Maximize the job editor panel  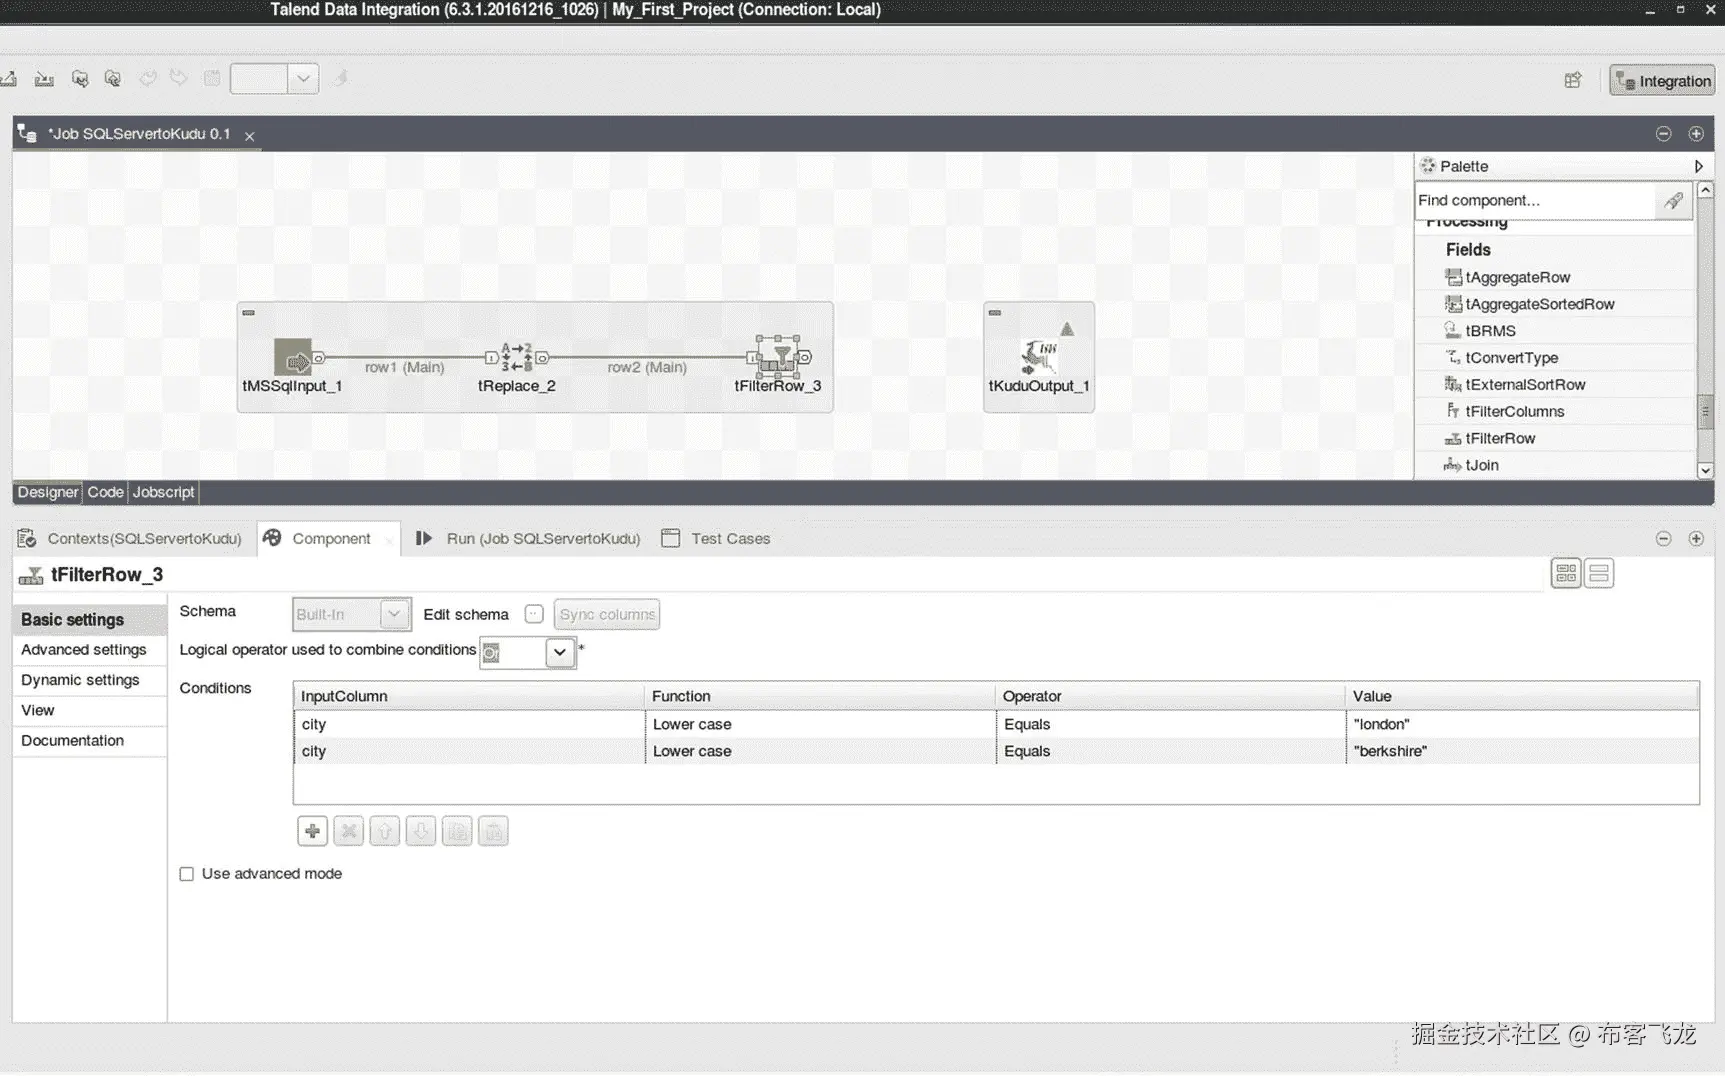point(1696,134)
